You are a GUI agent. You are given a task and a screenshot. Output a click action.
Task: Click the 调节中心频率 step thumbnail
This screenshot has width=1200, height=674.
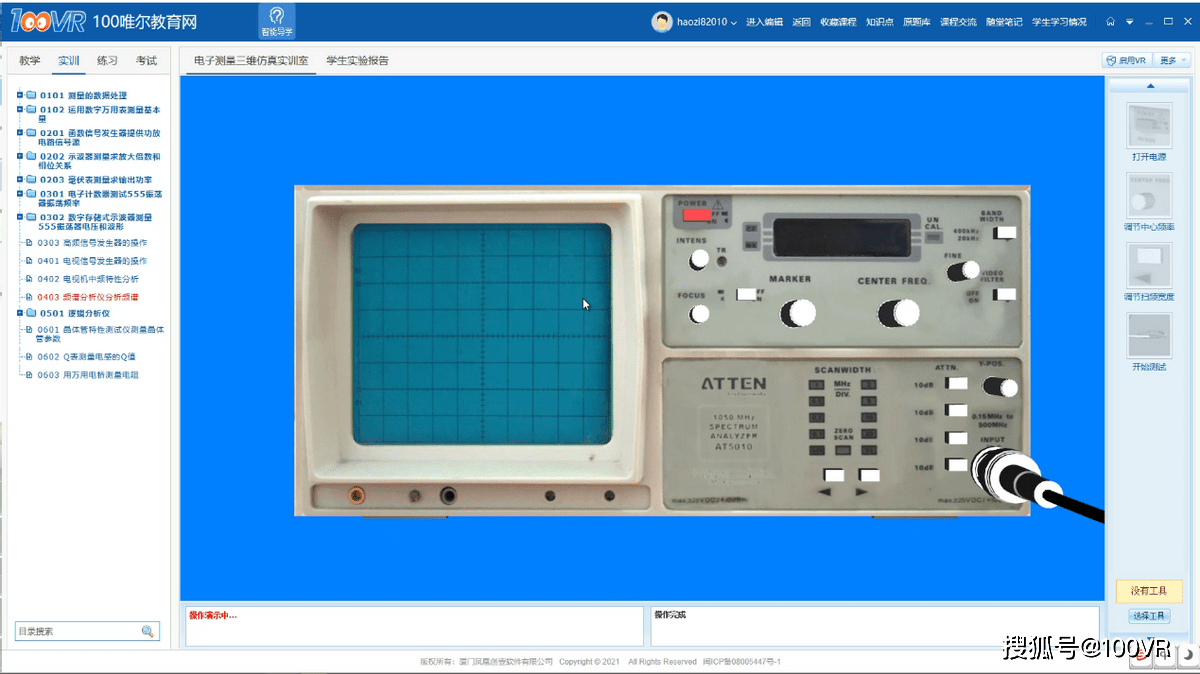[x=1149, y=195]
